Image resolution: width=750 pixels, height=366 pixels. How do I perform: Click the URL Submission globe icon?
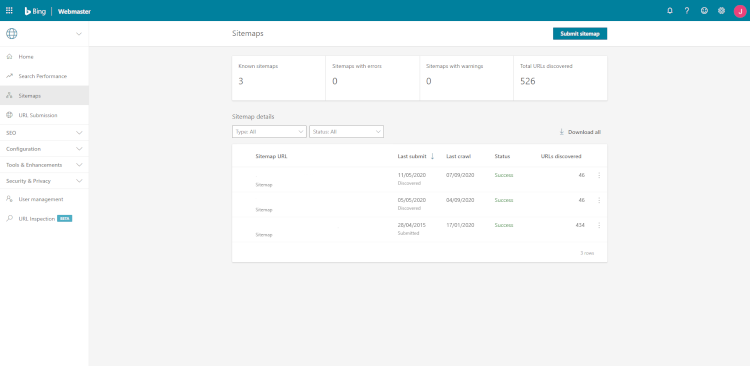9,115
